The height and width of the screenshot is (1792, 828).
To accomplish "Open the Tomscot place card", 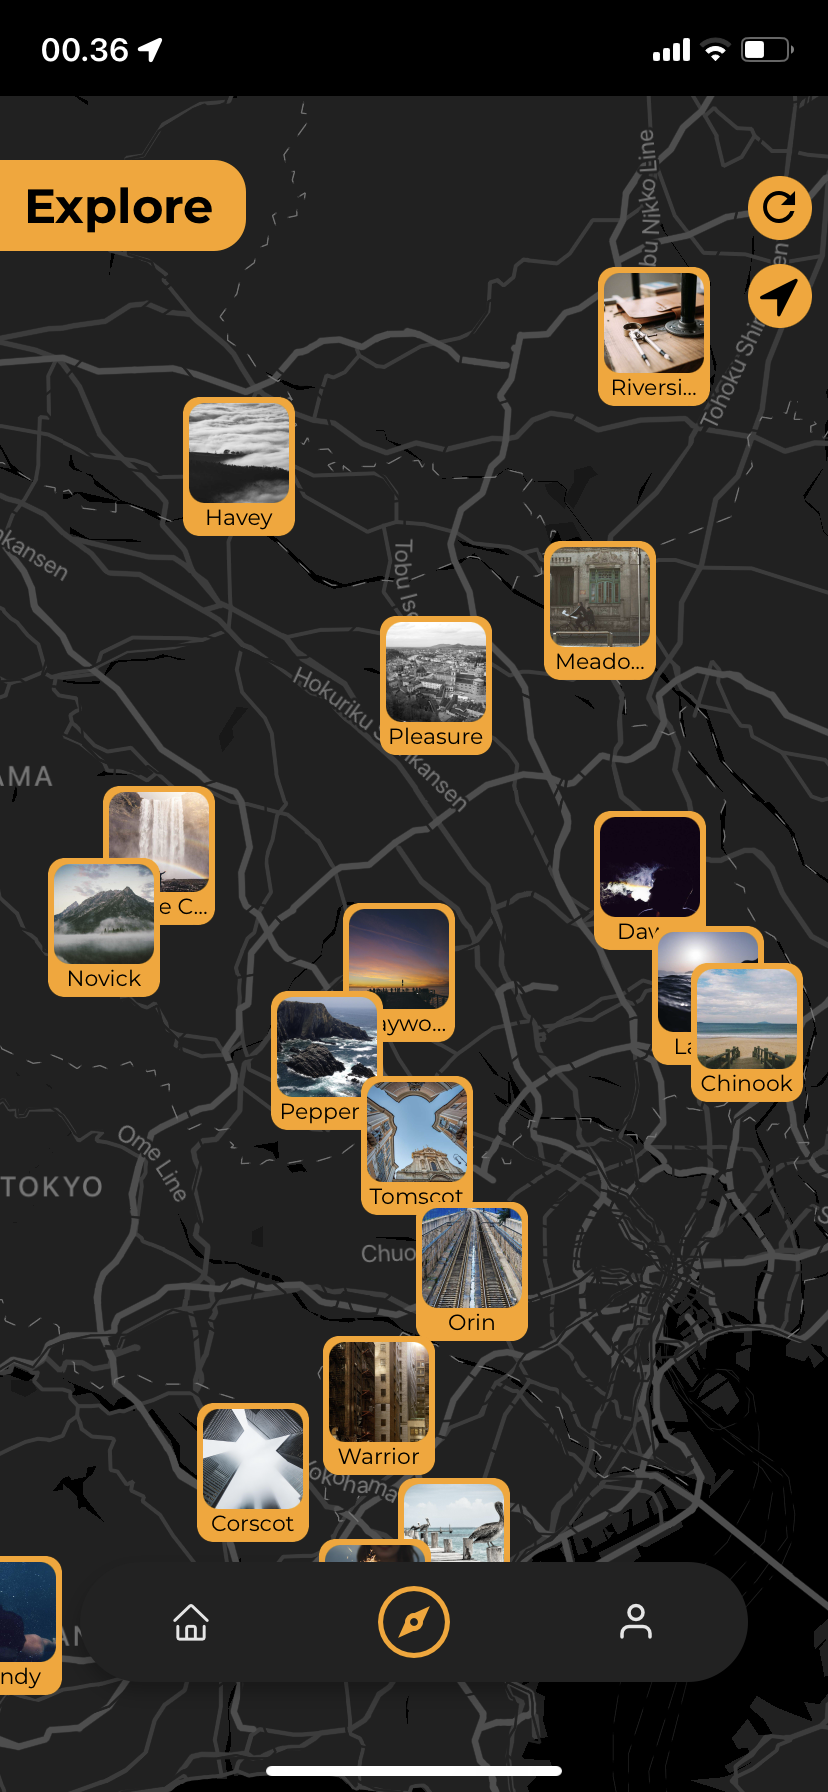I will (x=417, y=1145).
